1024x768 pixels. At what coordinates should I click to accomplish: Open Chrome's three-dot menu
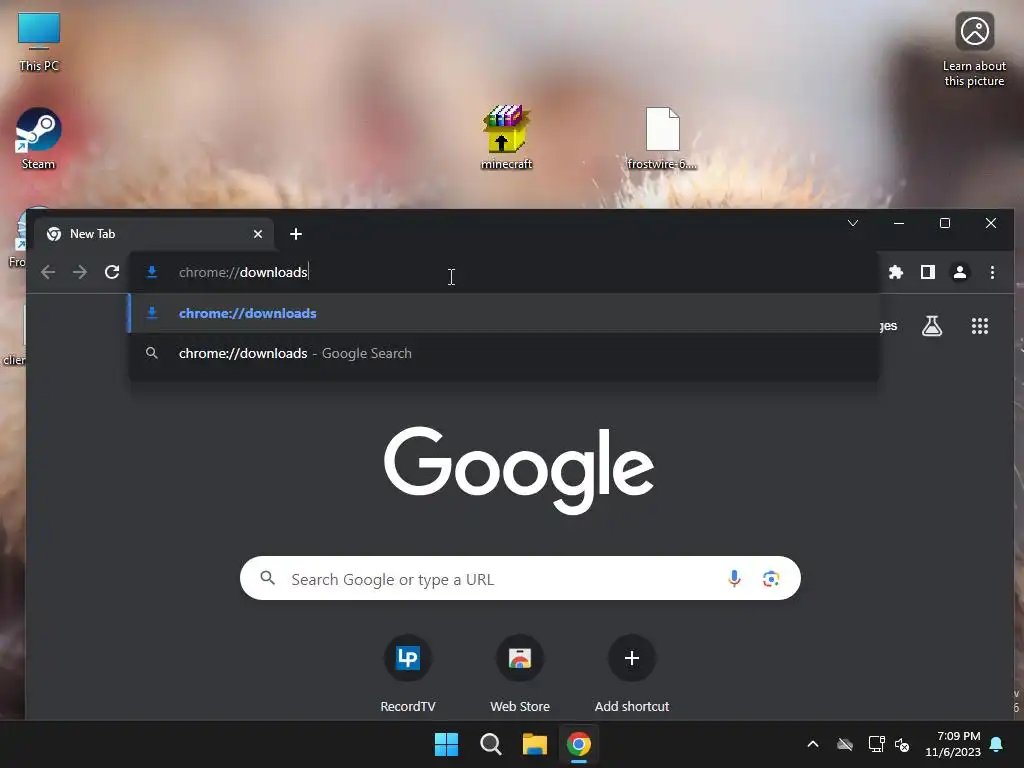tap(992, 272)
